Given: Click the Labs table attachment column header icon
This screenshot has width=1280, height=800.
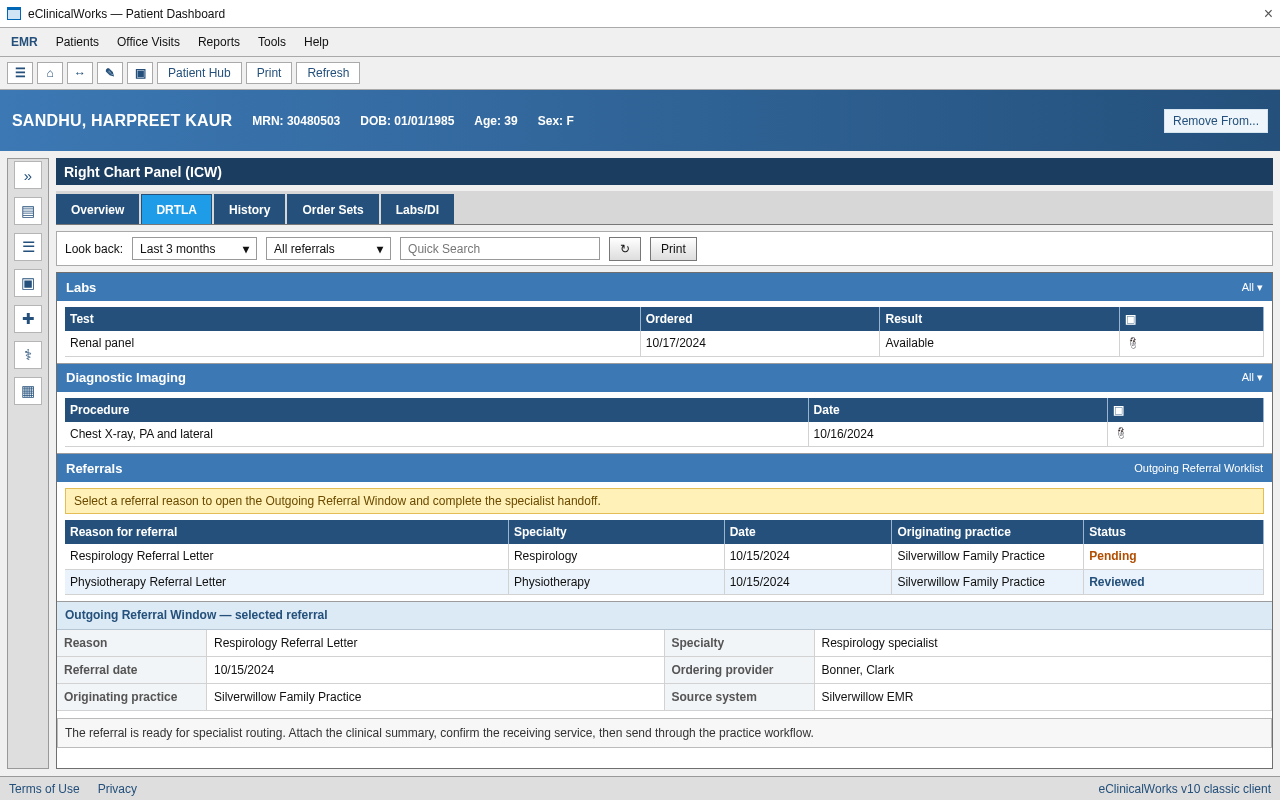Looking at the screenshot, I should (1130, 319).
